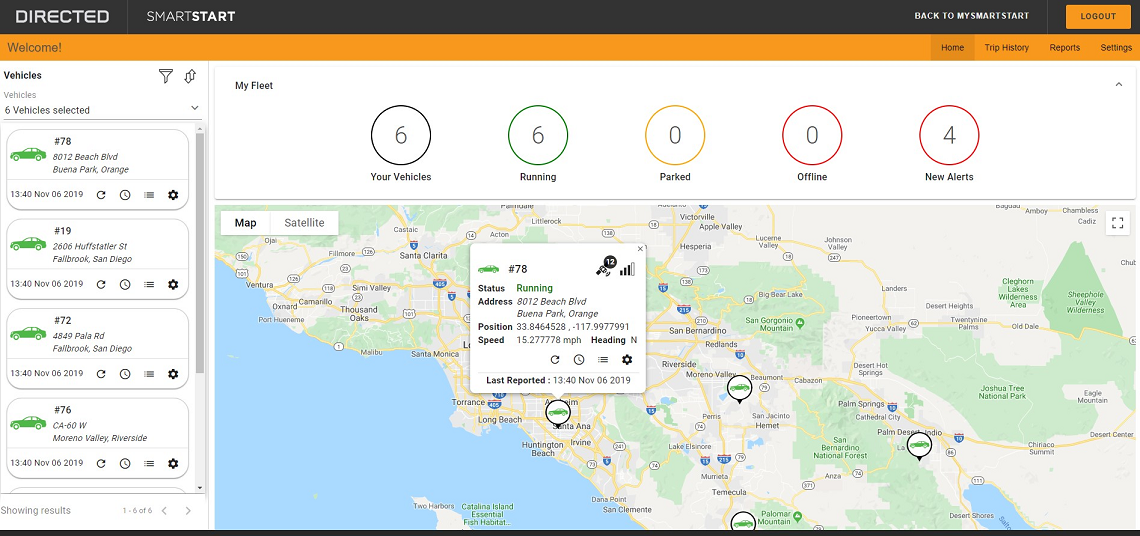Click history clock icon in map popup
The image size is (1140, 536).
point(579,359)
